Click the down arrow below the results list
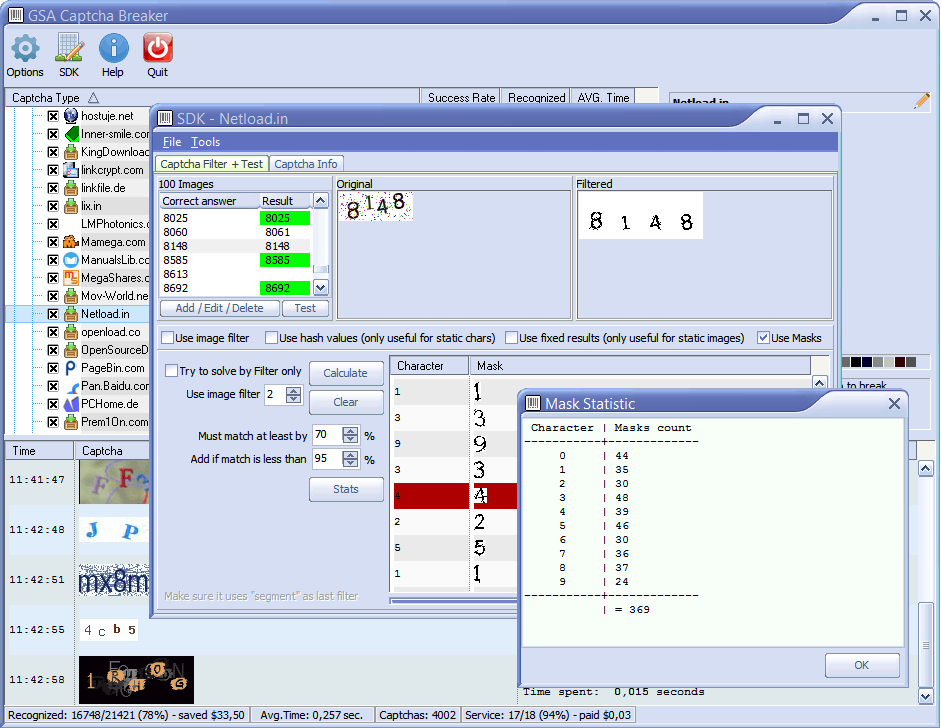The image size is (941, 728). 322,288
